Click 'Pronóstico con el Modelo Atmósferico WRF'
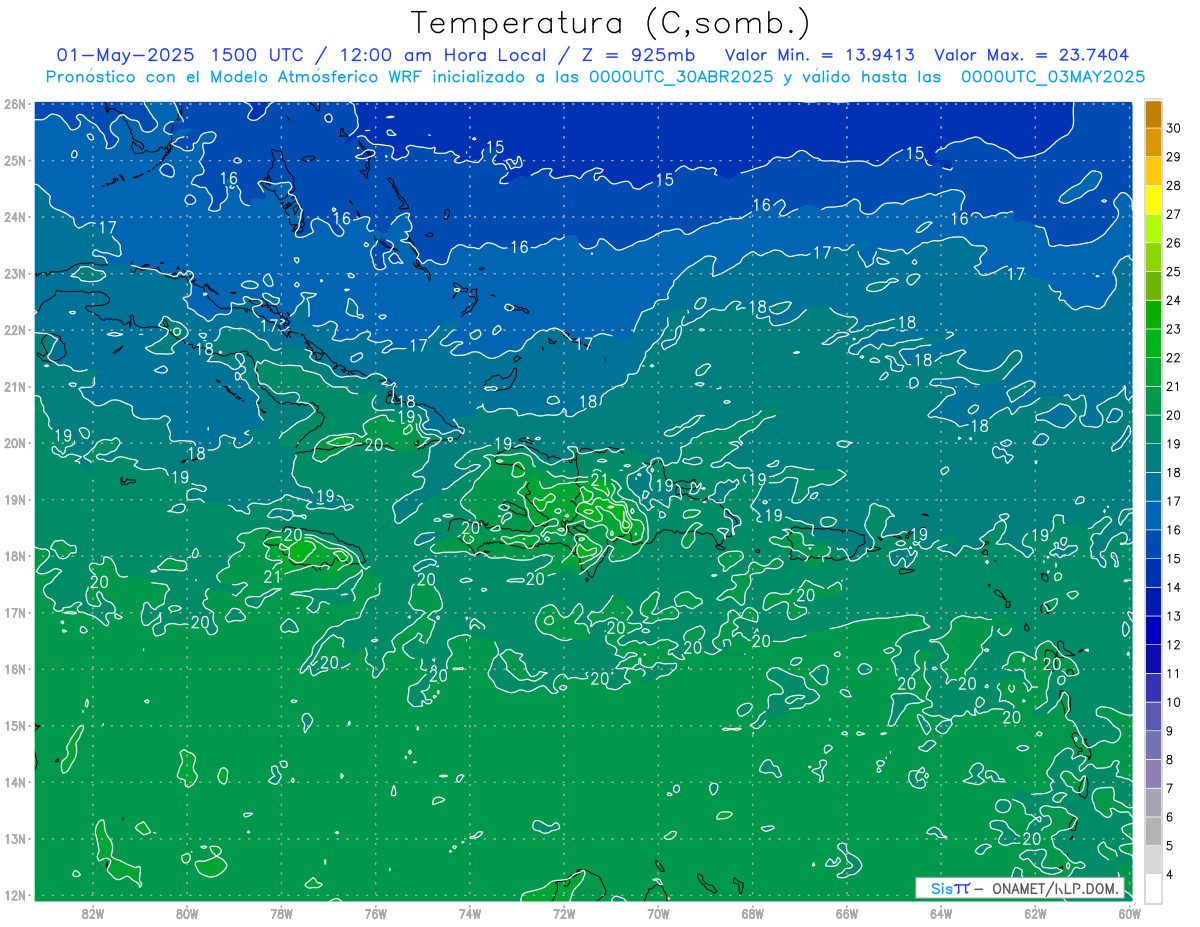 [x=236, y=76]
